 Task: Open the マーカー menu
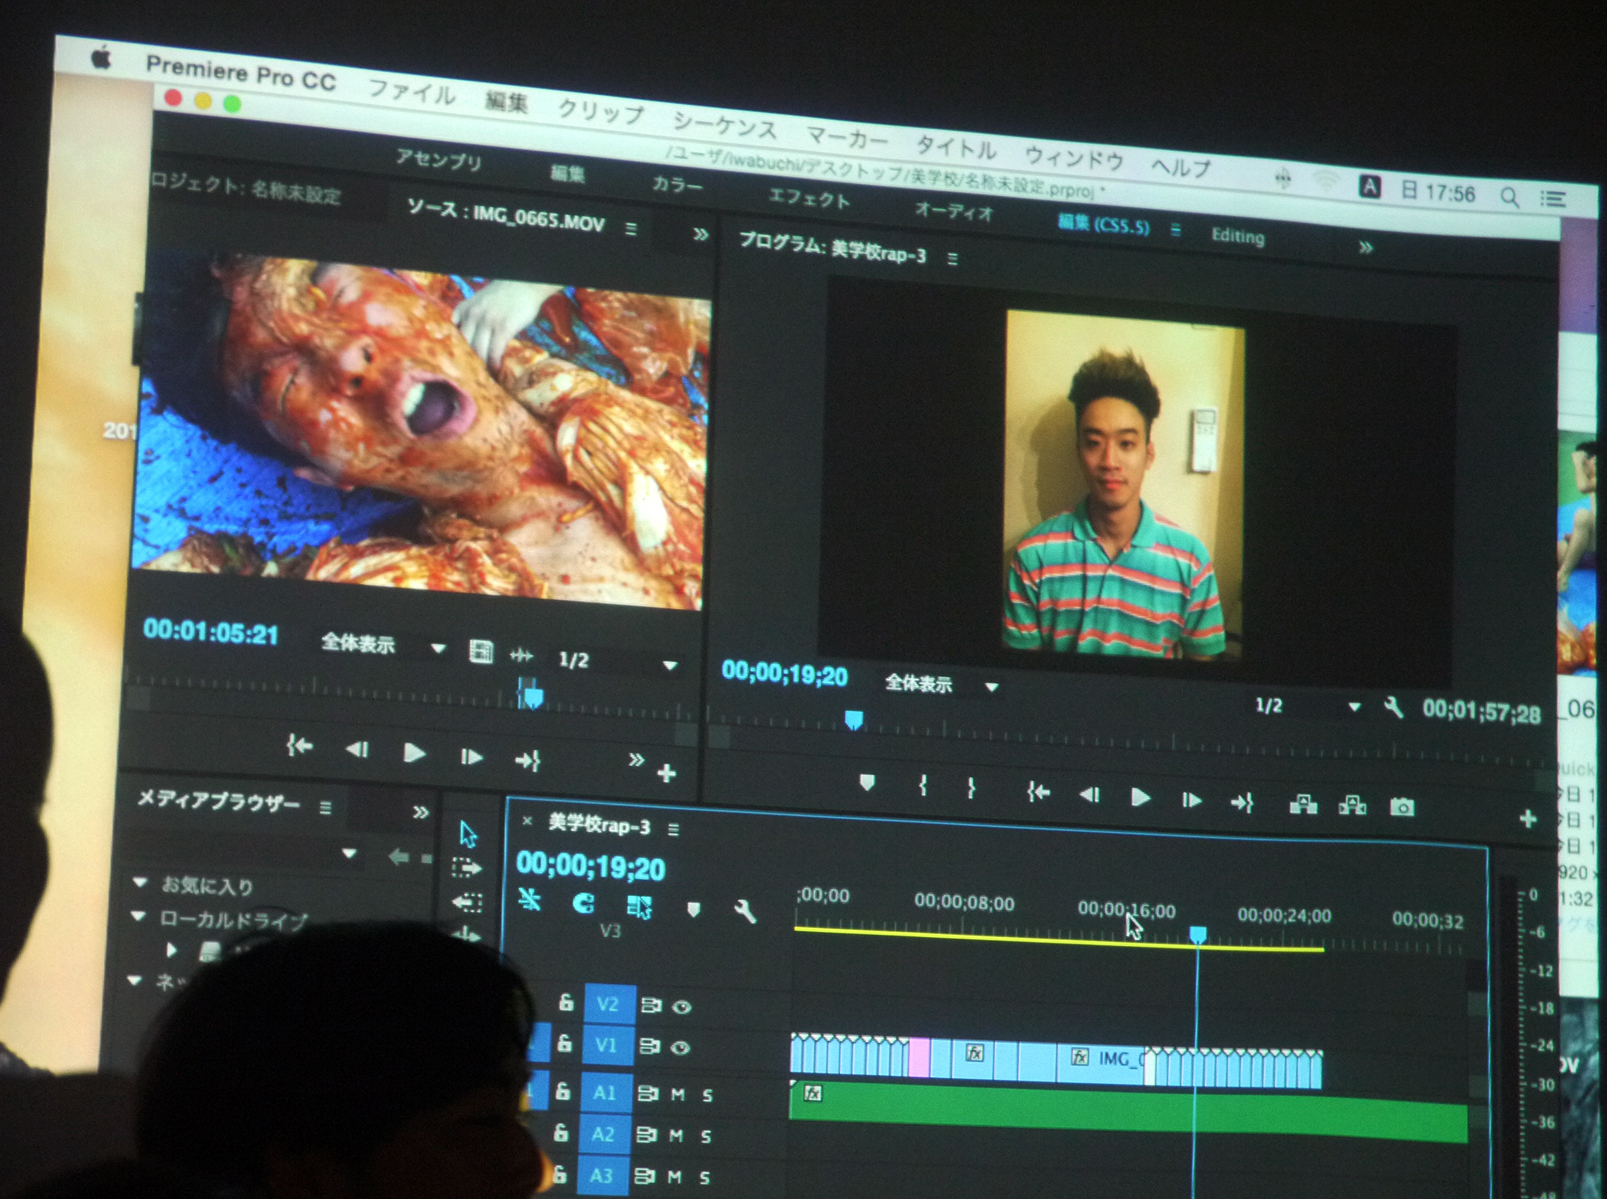point(847,137)
